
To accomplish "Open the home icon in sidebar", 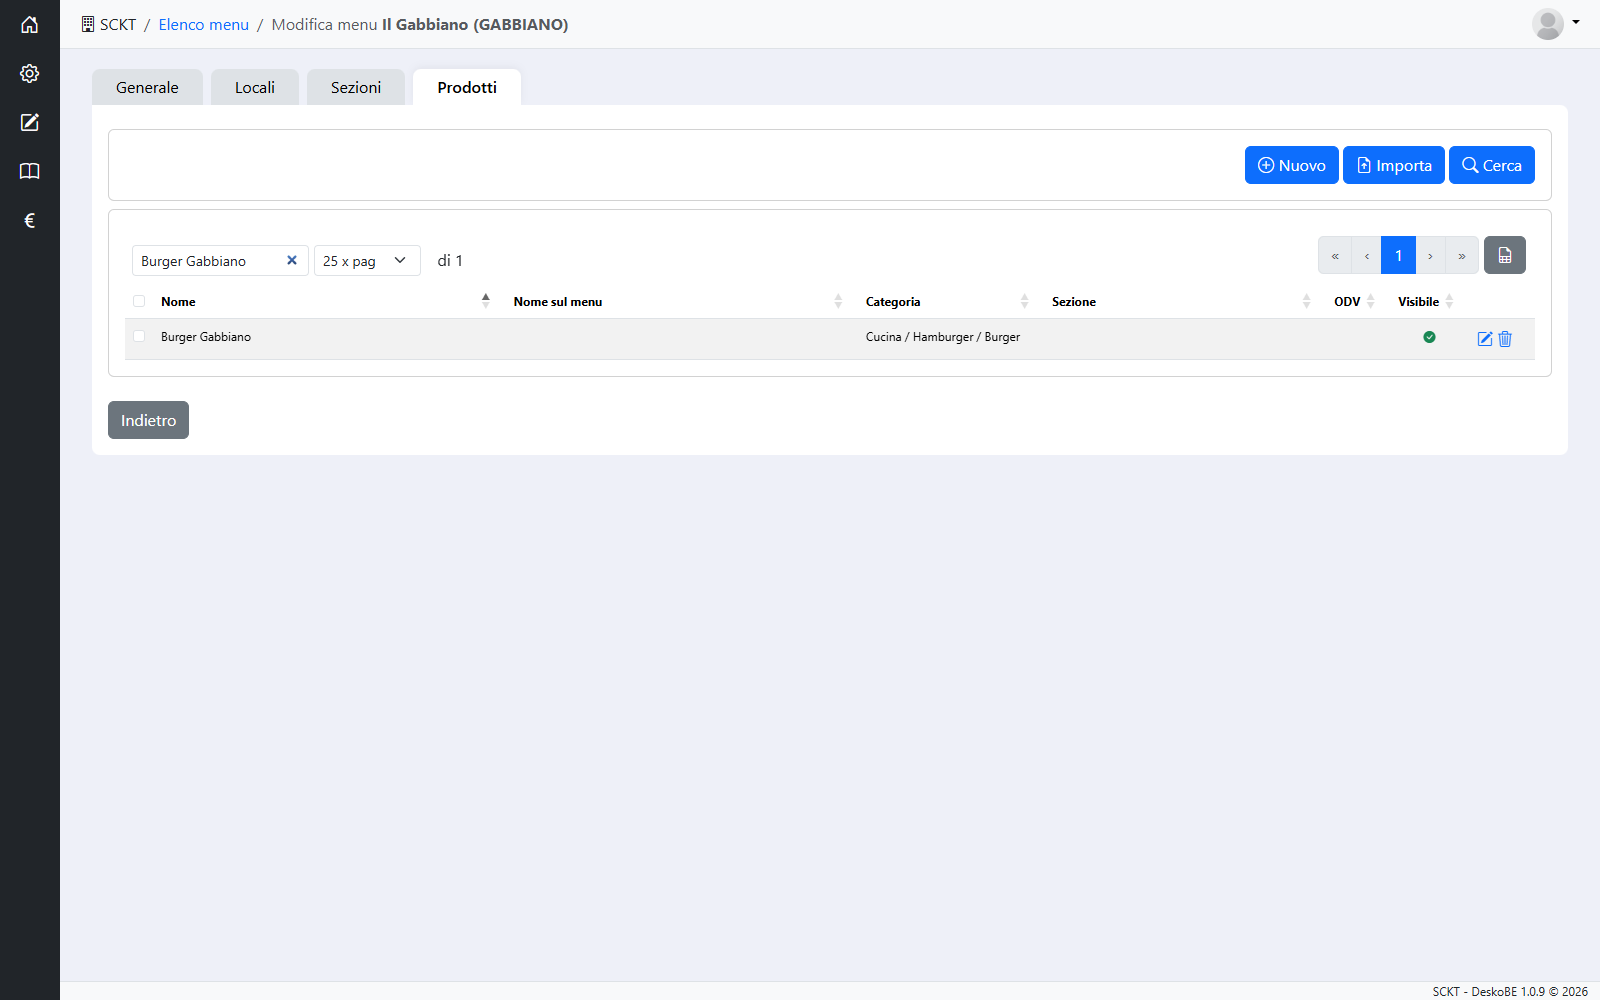I will click(30, 25).
